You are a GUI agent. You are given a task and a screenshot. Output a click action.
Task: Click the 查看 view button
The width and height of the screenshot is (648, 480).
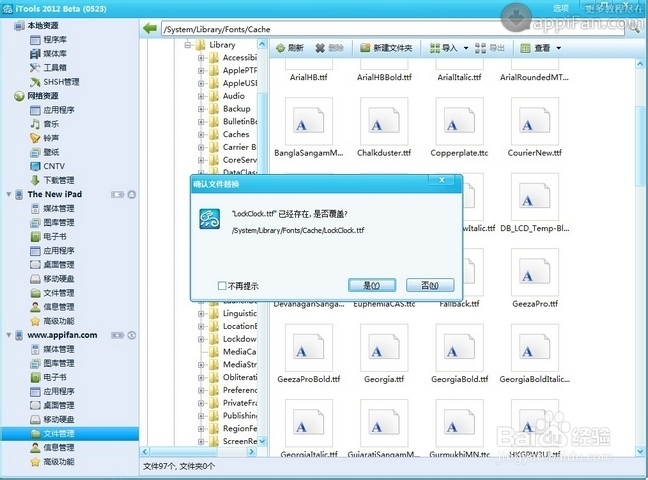pos(536,48)
